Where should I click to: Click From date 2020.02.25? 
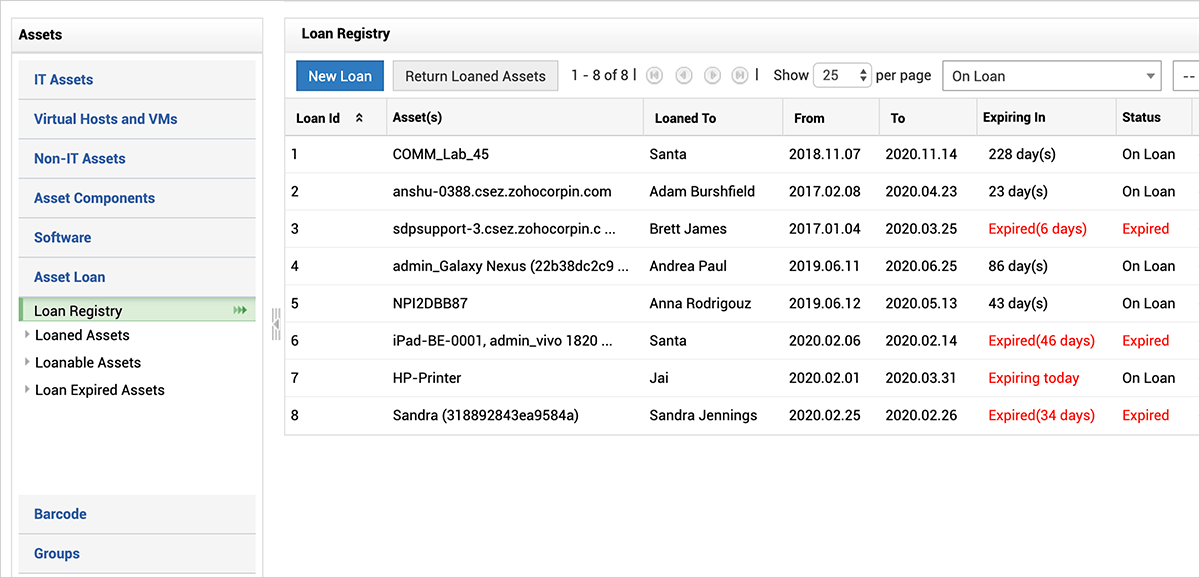[824, 415]
